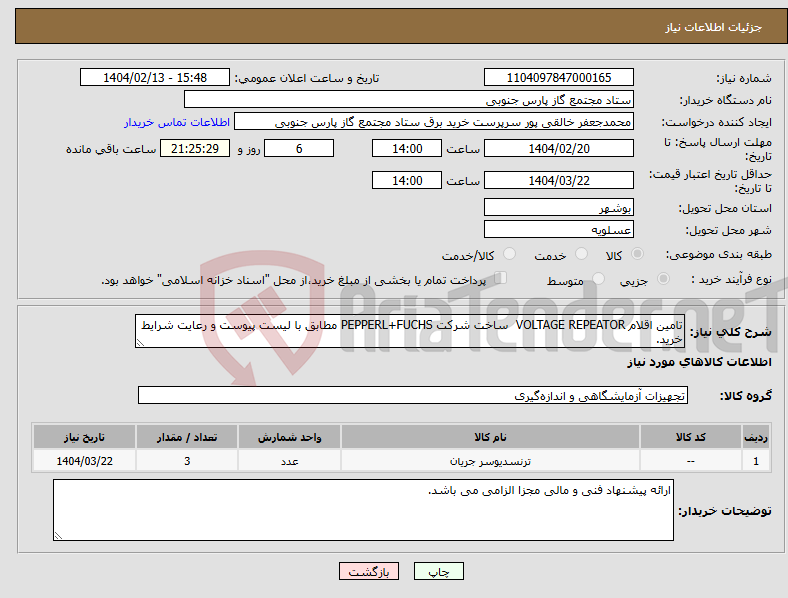Click the row number cell 1

pyautogui.click(x=756, y=461)
